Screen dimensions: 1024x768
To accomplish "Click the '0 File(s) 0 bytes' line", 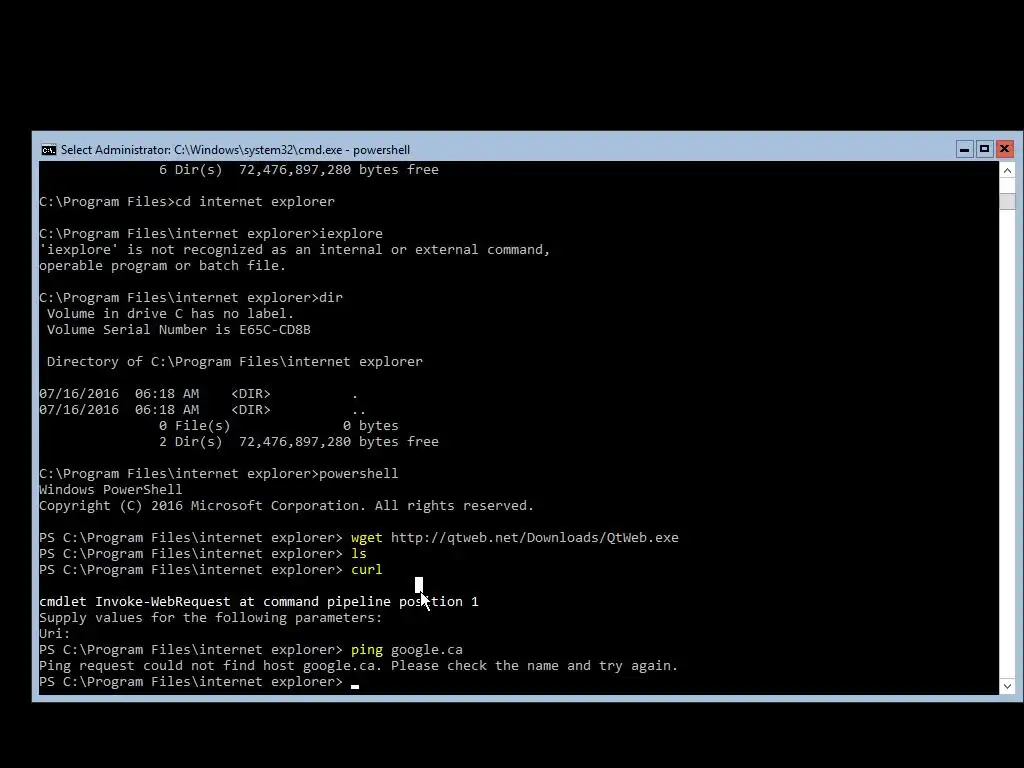I will 279,426.
